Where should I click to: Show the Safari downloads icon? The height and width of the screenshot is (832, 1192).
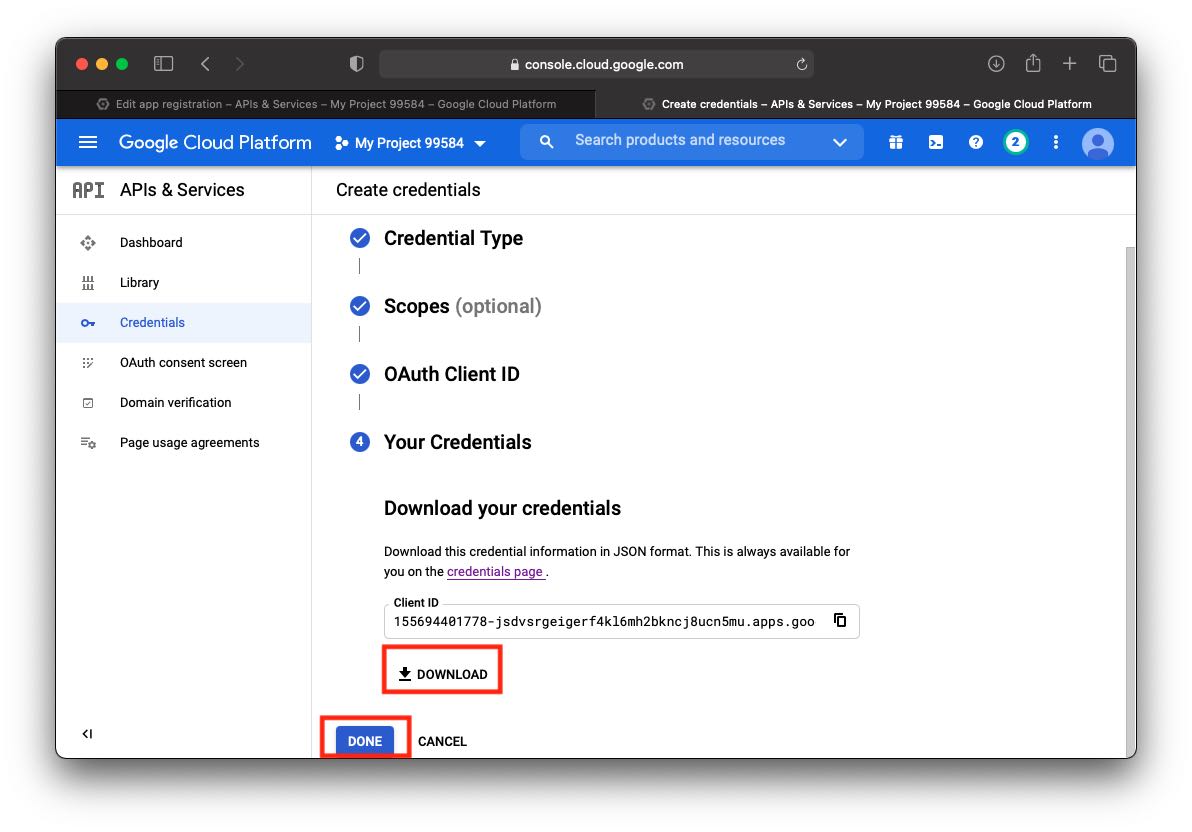[x=996, y=64]
